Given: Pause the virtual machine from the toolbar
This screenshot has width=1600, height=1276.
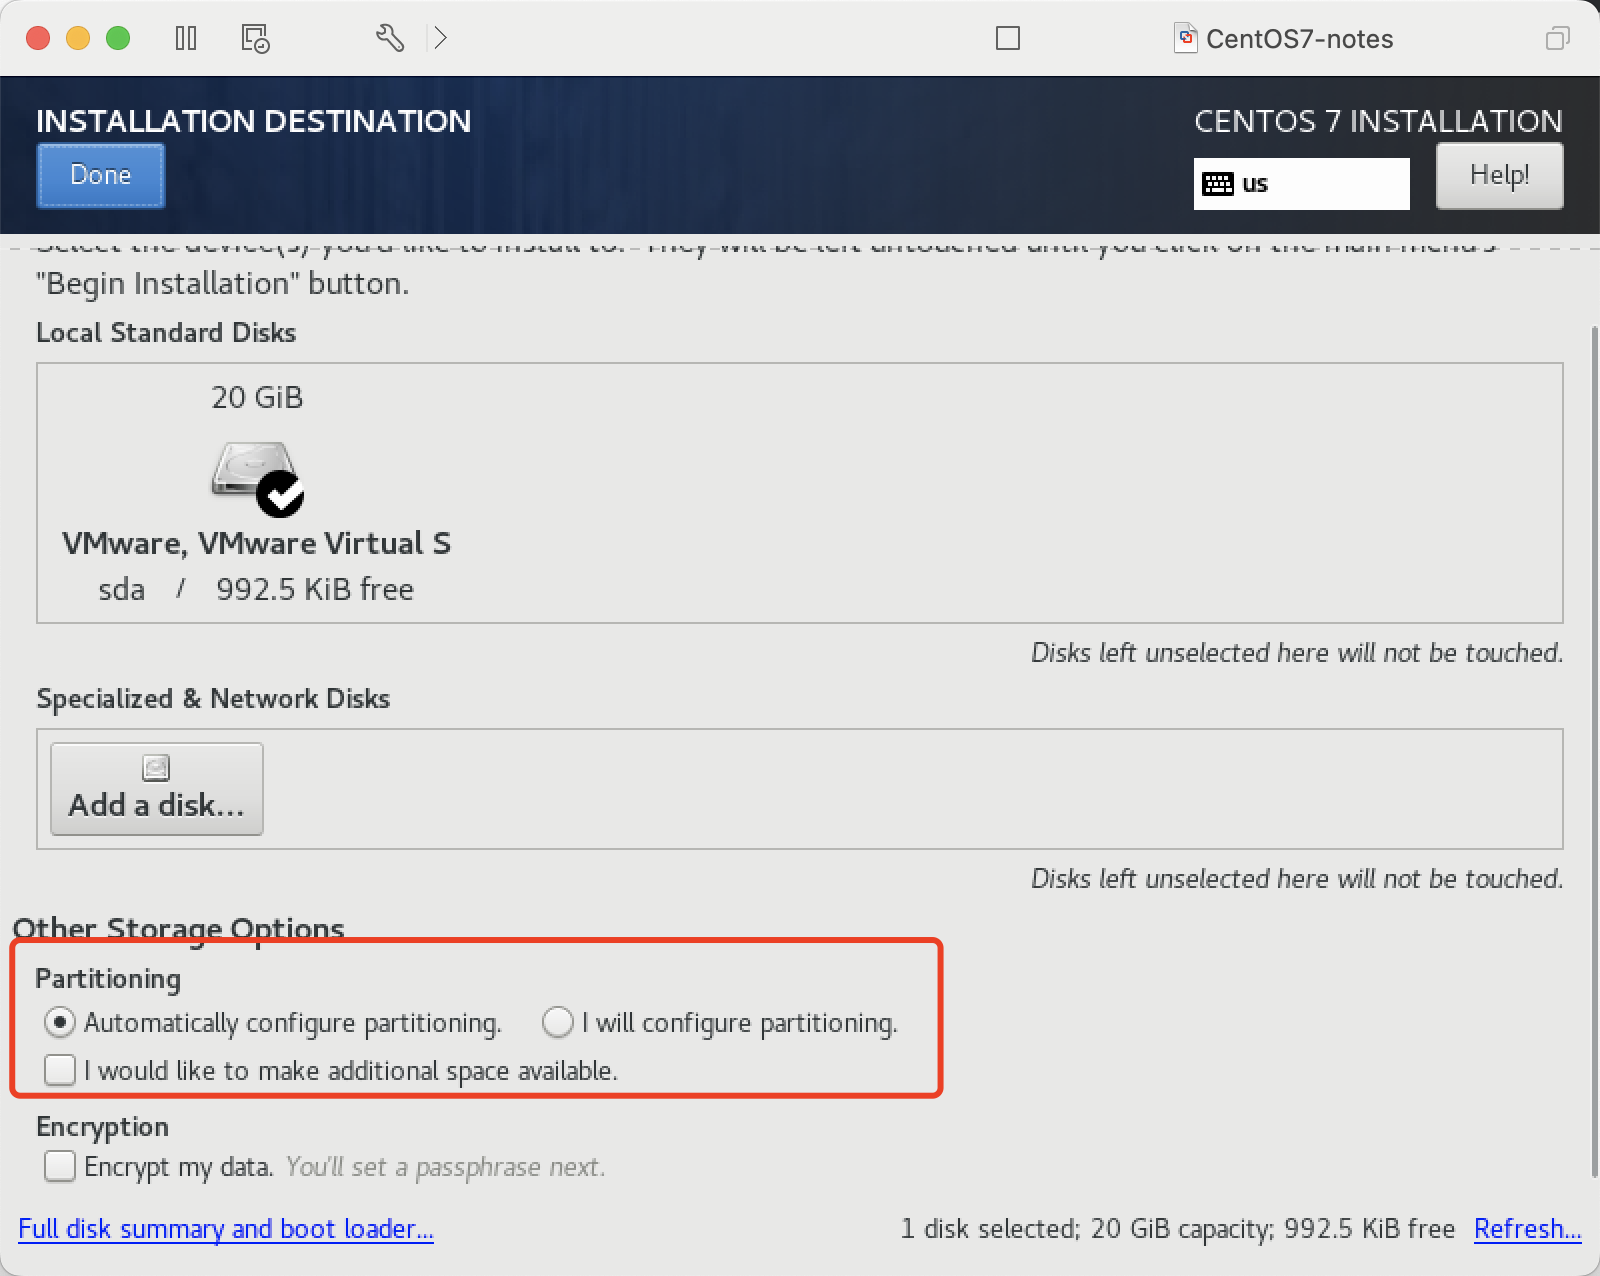Looking at the screenshot, I should click(186, 38).
